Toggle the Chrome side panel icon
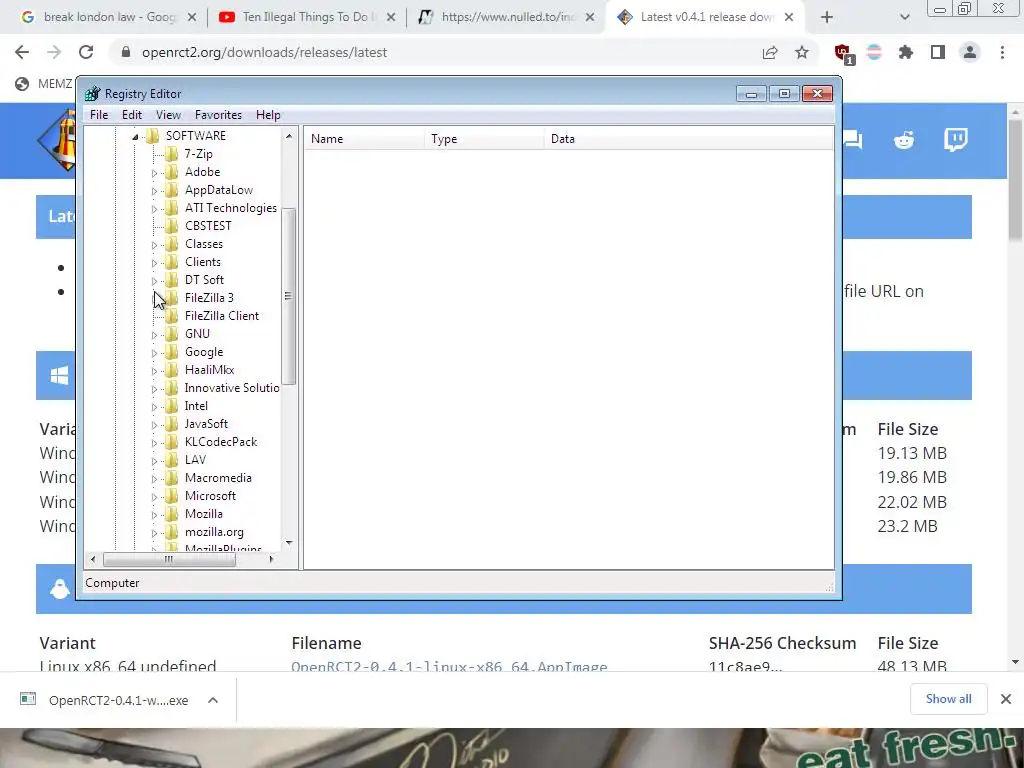The height and width of the screenshot is (768, 1024). click(938, 52)
